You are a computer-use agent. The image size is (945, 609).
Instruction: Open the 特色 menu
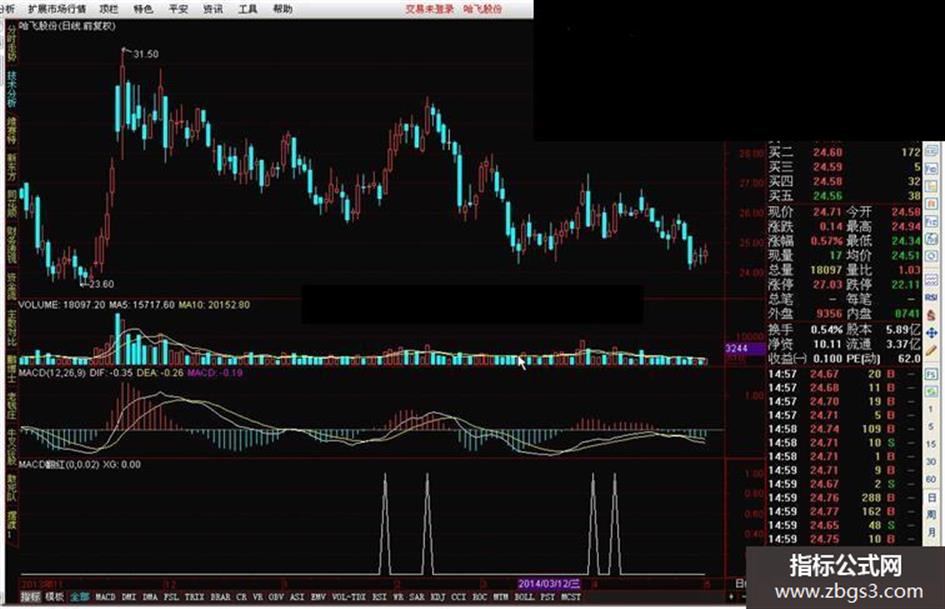[x=143, y=9]
